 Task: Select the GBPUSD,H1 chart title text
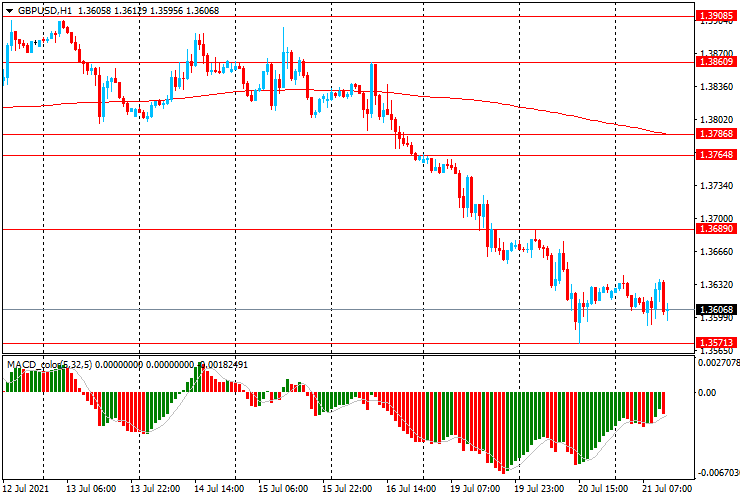point(45,10)
